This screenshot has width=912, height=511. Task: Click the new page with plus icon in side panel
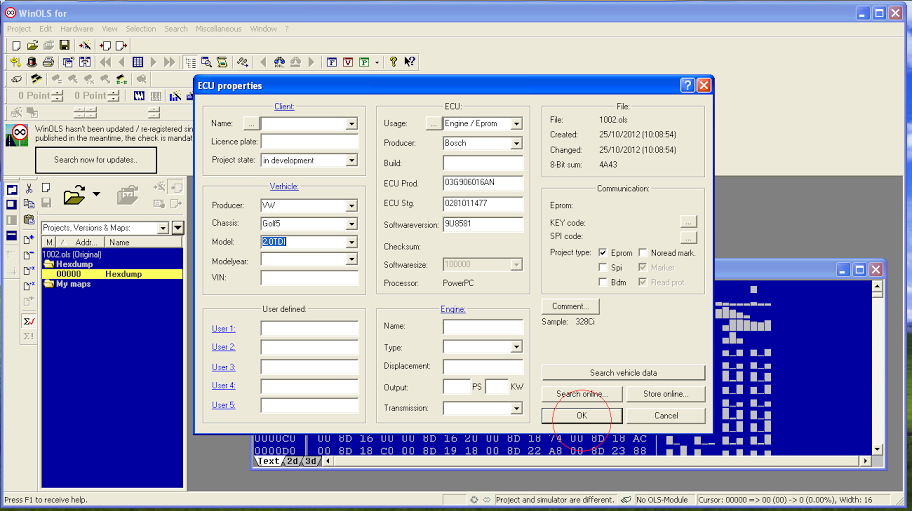coord(29,239)
